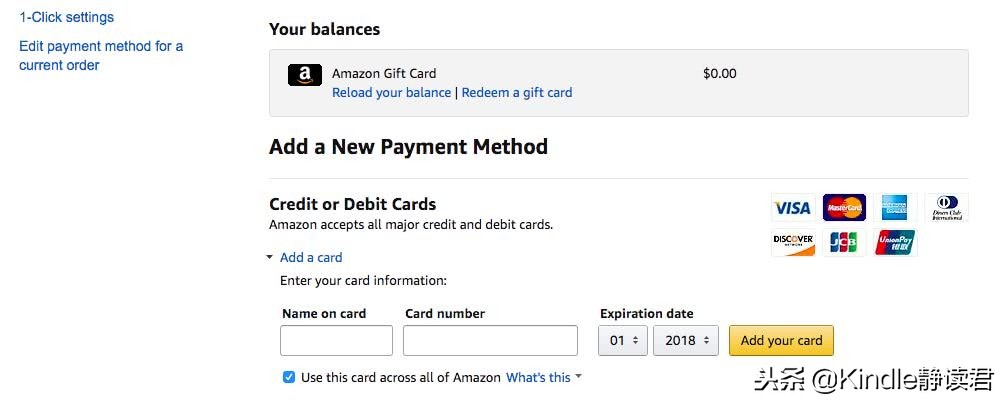Click the MasterCard logo

844,208
